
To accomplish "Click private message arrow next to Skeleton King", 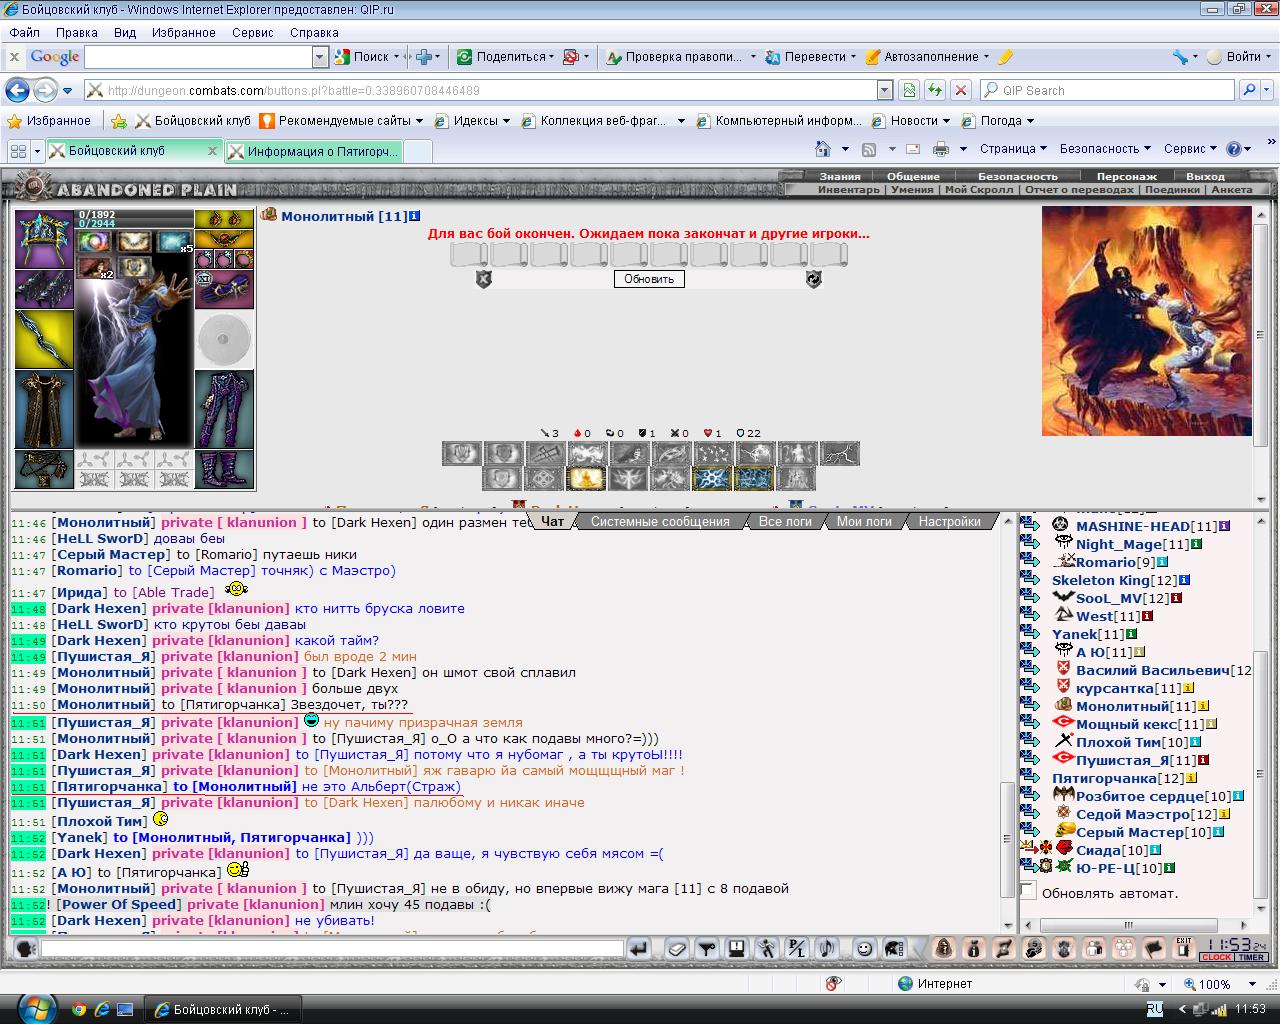I will (1030, 579).
